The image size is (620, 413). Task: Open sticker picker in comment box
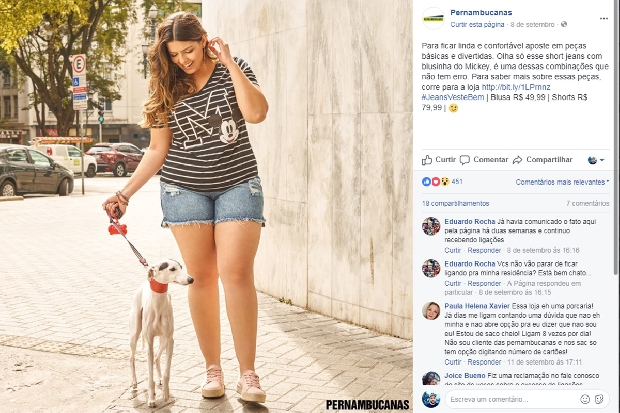tap(599, 399)
